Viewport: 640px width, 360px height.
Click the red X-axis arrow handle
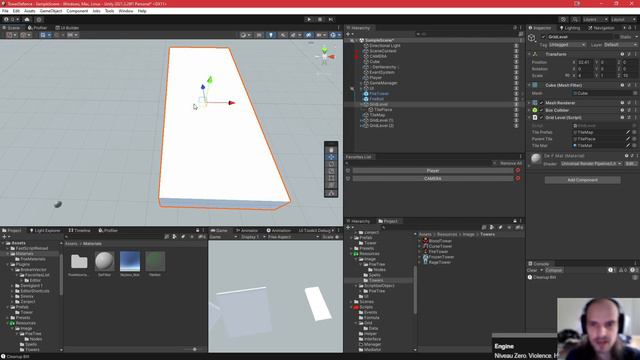(x=232, y=103)
